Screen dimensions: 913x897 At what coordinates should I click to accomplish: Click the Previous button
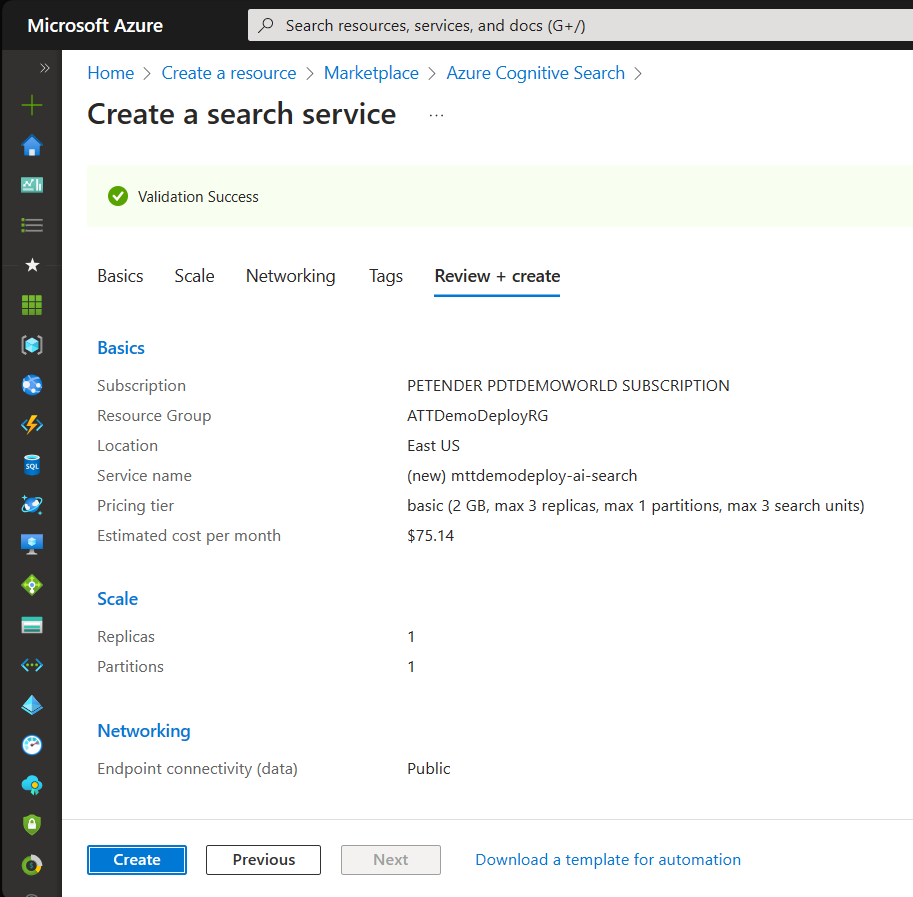coord(263,860)
